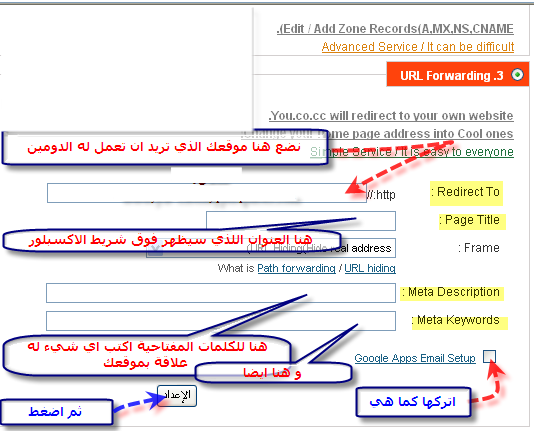
Task: Click the orange URL Forwarding .3 header
Action: [458, 74]
